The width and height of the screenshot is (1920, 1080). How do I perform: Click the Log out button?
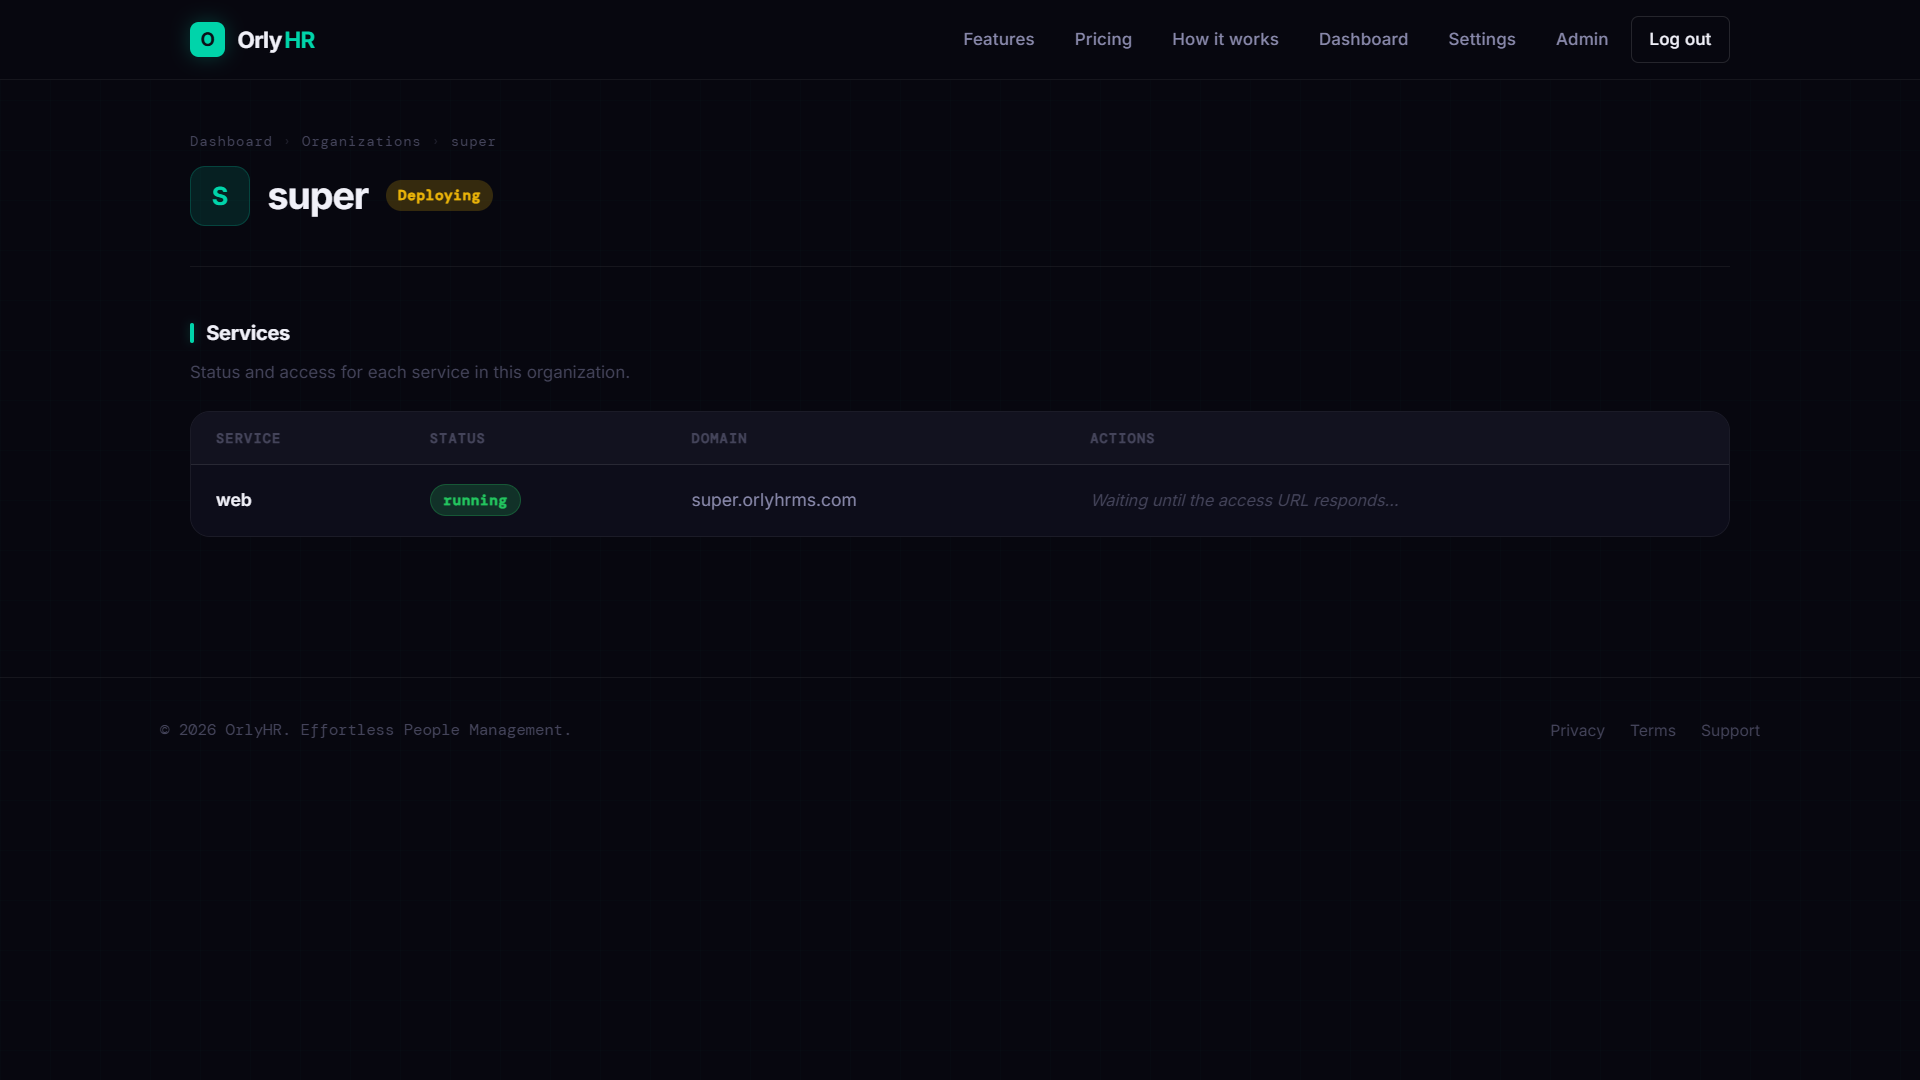point(1679,39)
